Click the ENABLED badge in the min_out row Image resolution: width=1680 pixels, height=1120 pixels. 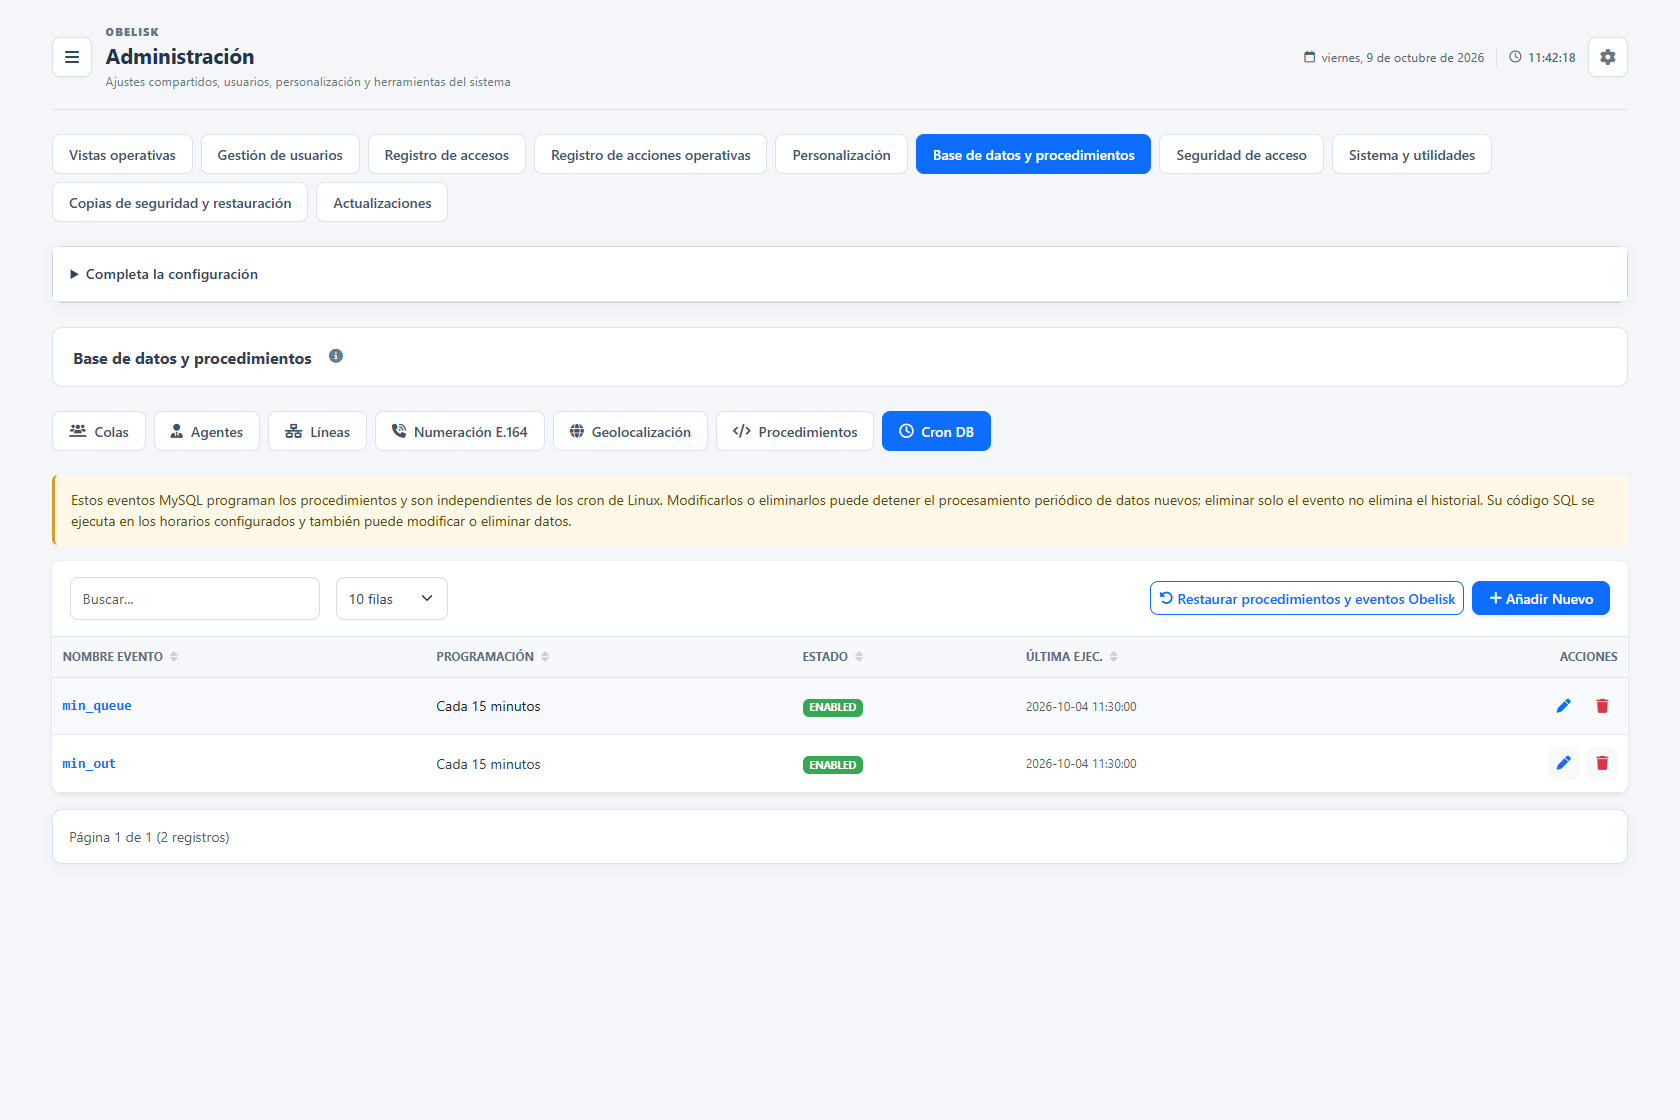[833, 765]
